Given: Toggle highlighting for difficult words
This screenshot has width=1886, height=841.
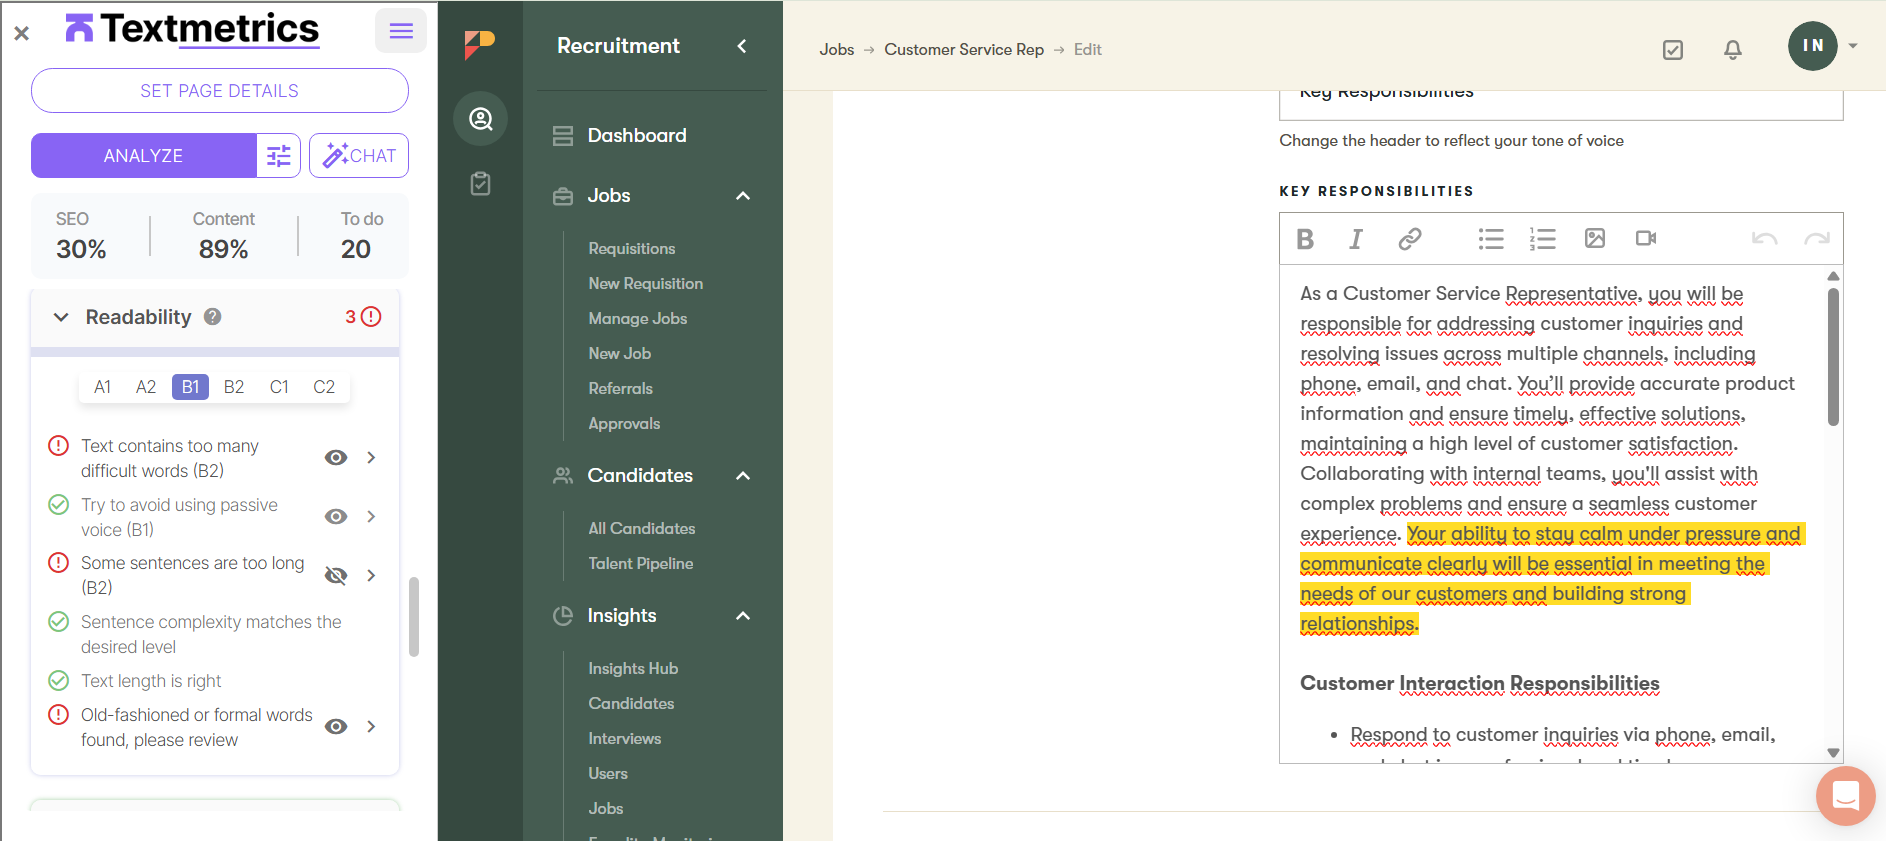Looking at the screenshot, I should tap(336, 458).
